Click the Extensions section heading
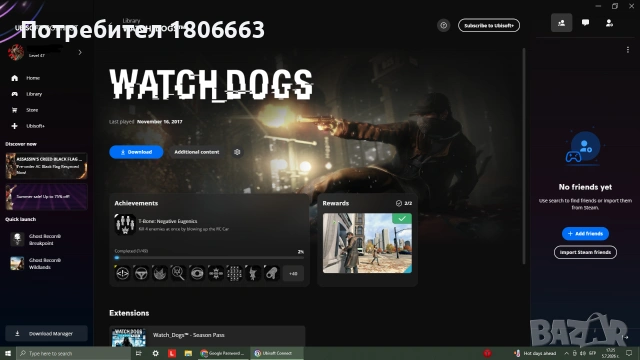 tap(129, 313)
